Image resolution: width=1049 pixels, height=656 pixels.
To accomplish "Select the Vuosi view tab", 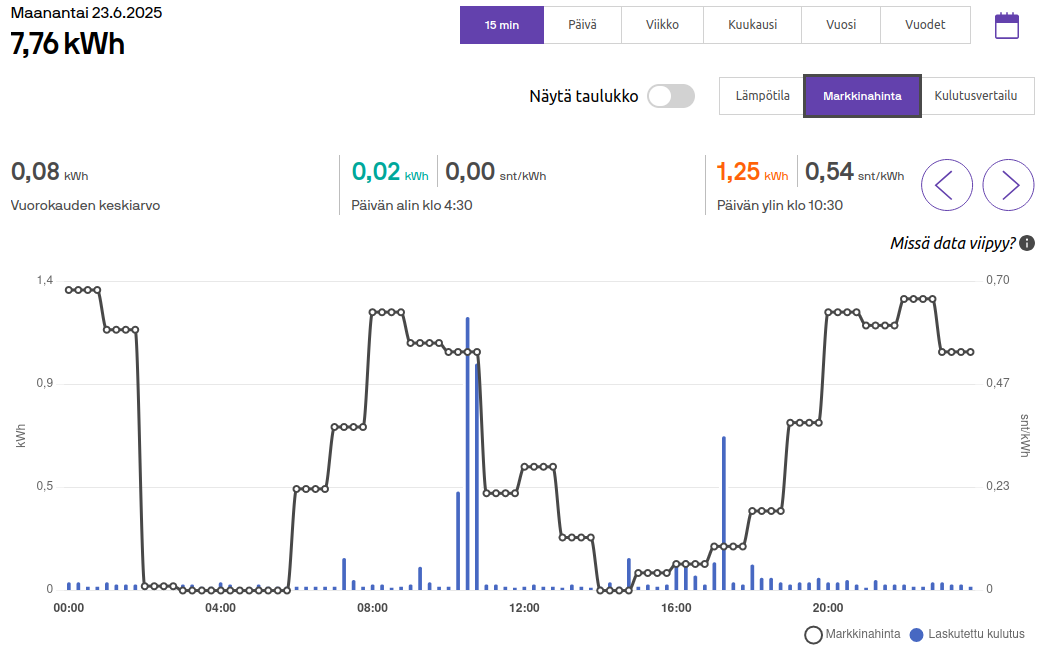I will click(x=841, y=25).
